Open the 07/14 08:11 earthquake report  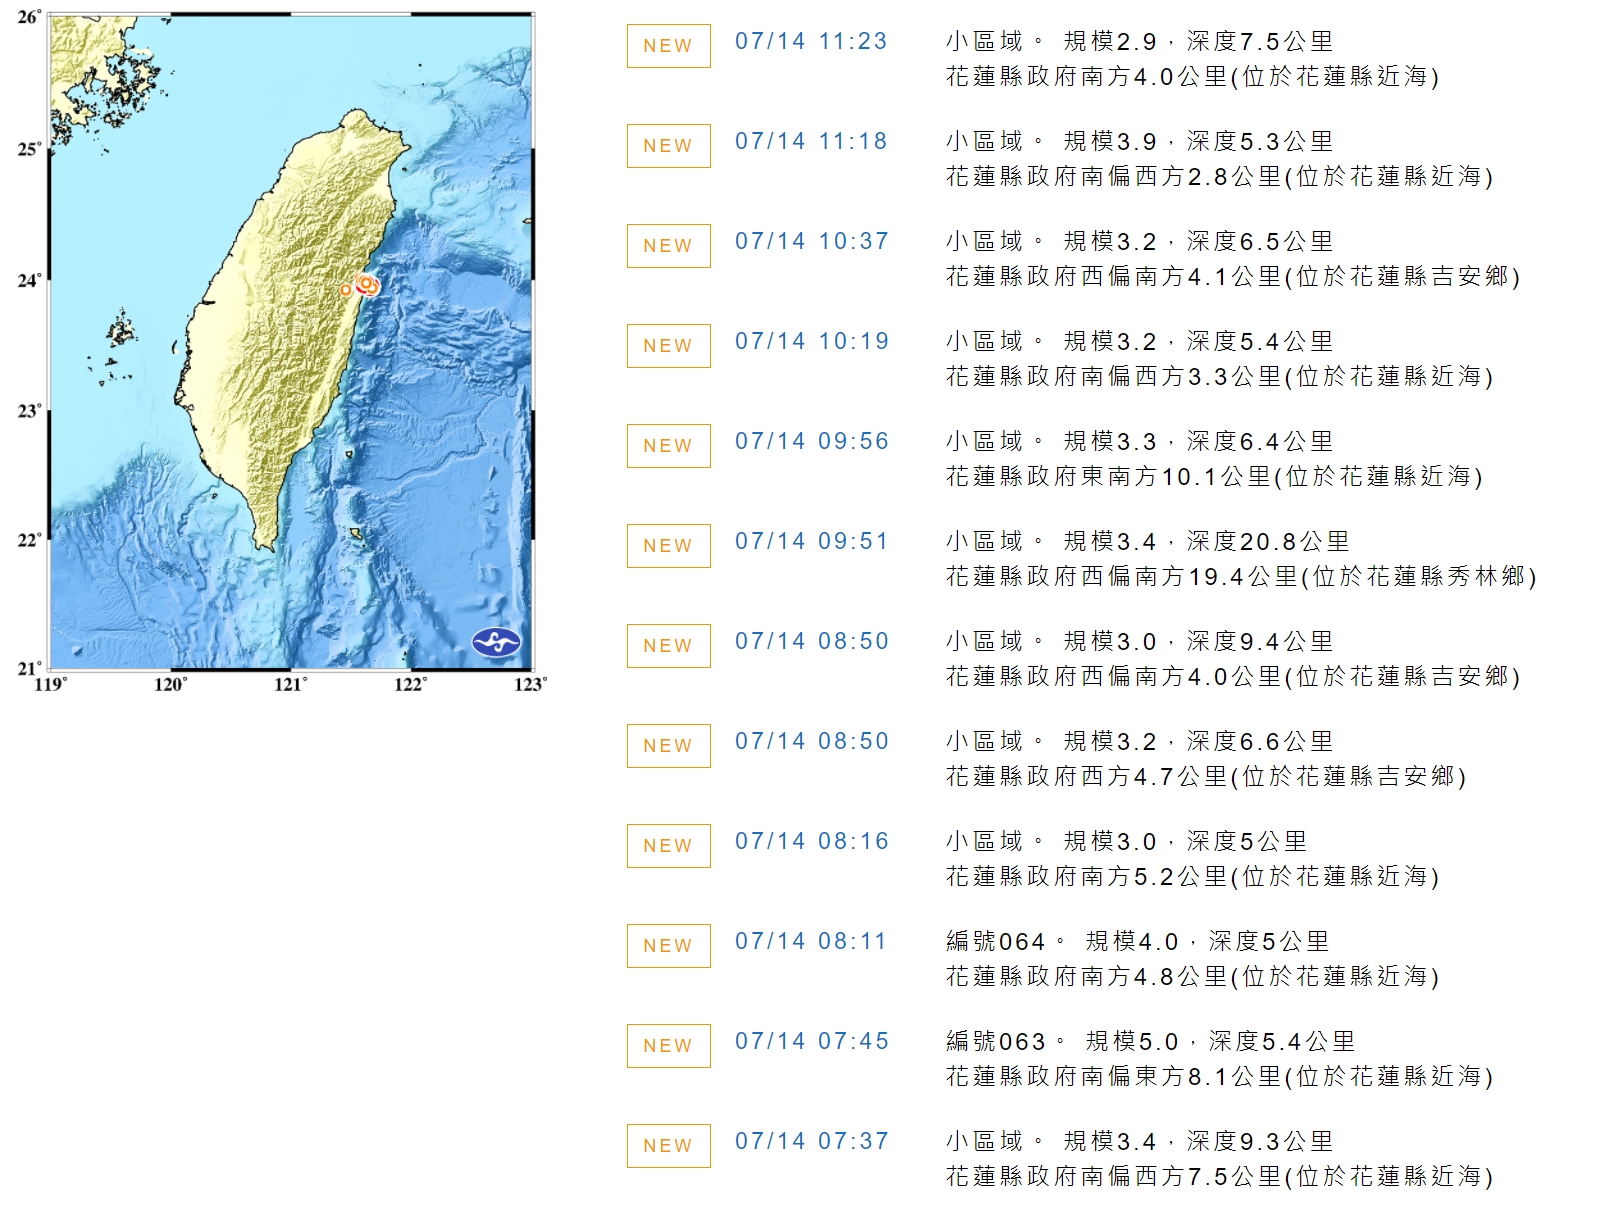[x=811, y=942]
